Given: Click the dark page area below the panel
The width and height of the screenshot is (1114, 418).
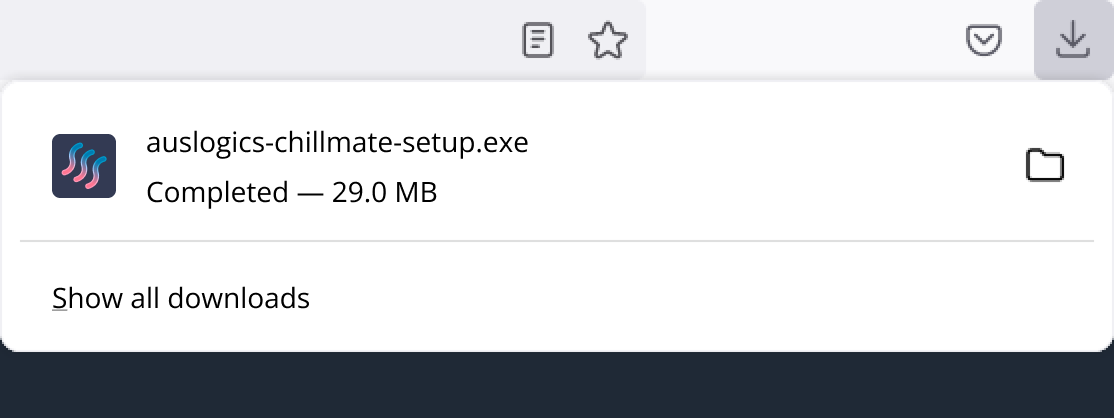Looking at the screenshot, I should pyautogui.click(x=556, y=386).
